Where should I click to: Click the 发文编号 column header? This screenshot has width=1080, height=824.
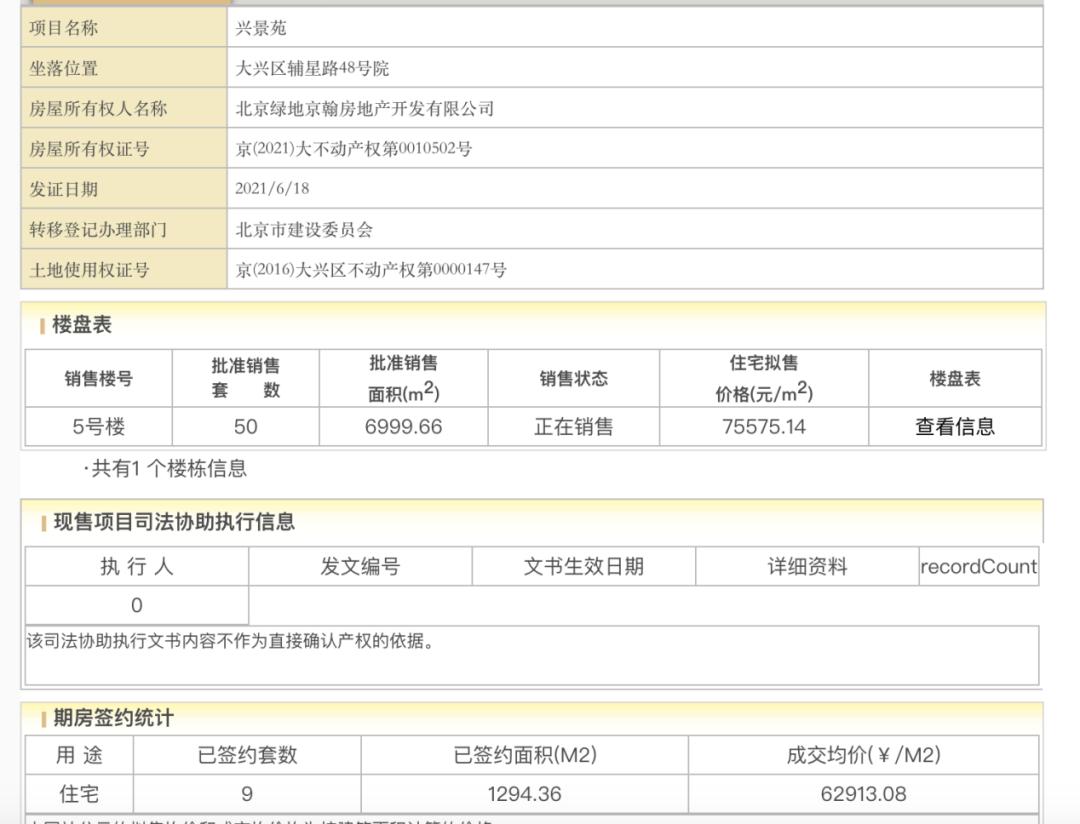click(360, 566)
